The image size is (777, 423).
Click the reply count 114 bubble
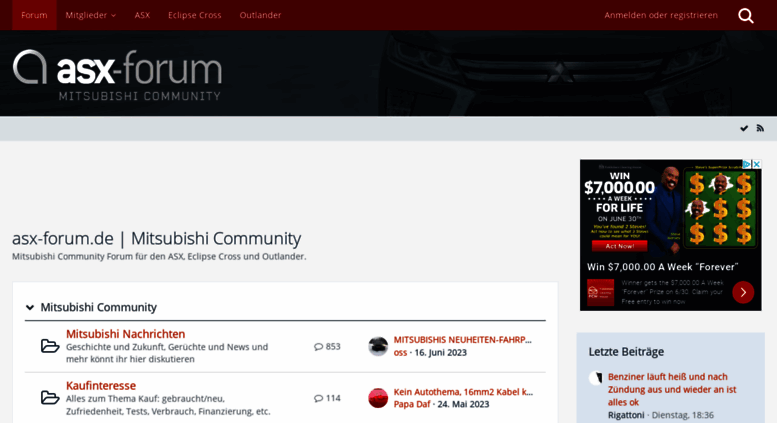tap(327, 398)
